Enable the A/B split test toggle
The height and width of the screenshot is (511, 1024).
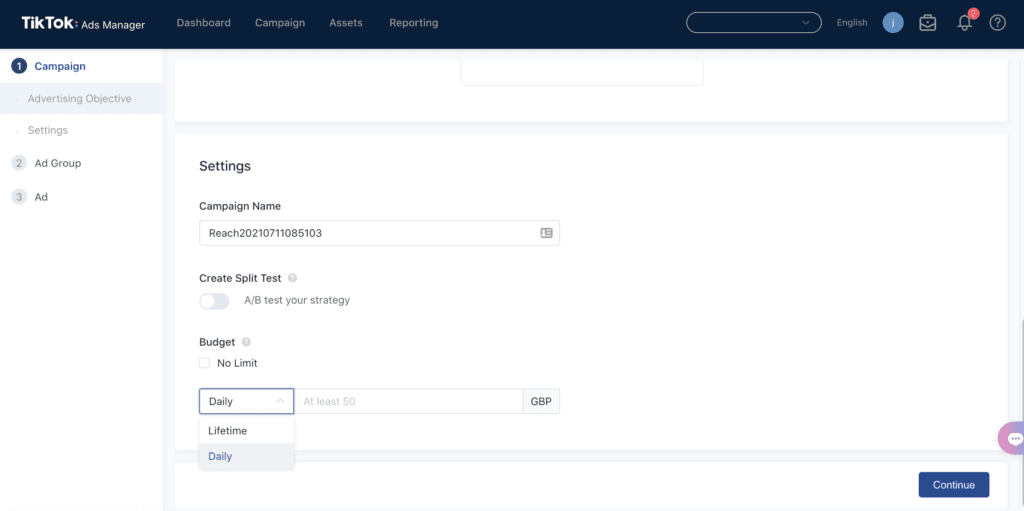[x=214, y=301]
